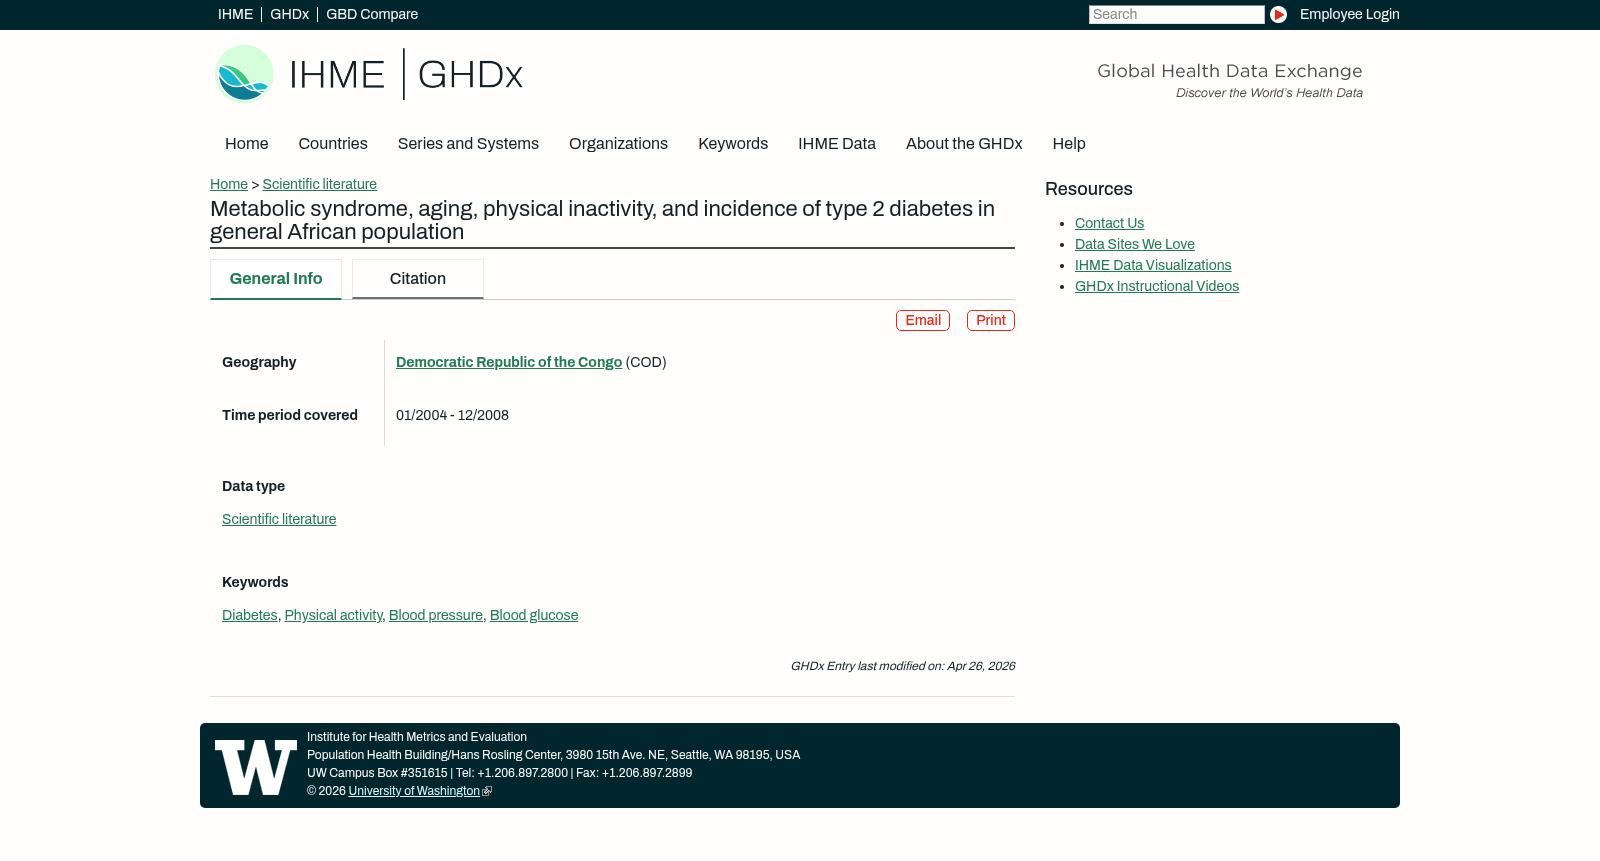Screen dimensions: 1600x861
Task: Open Democratic Republic of the Congo link
Action: click(x=509, y=363)
